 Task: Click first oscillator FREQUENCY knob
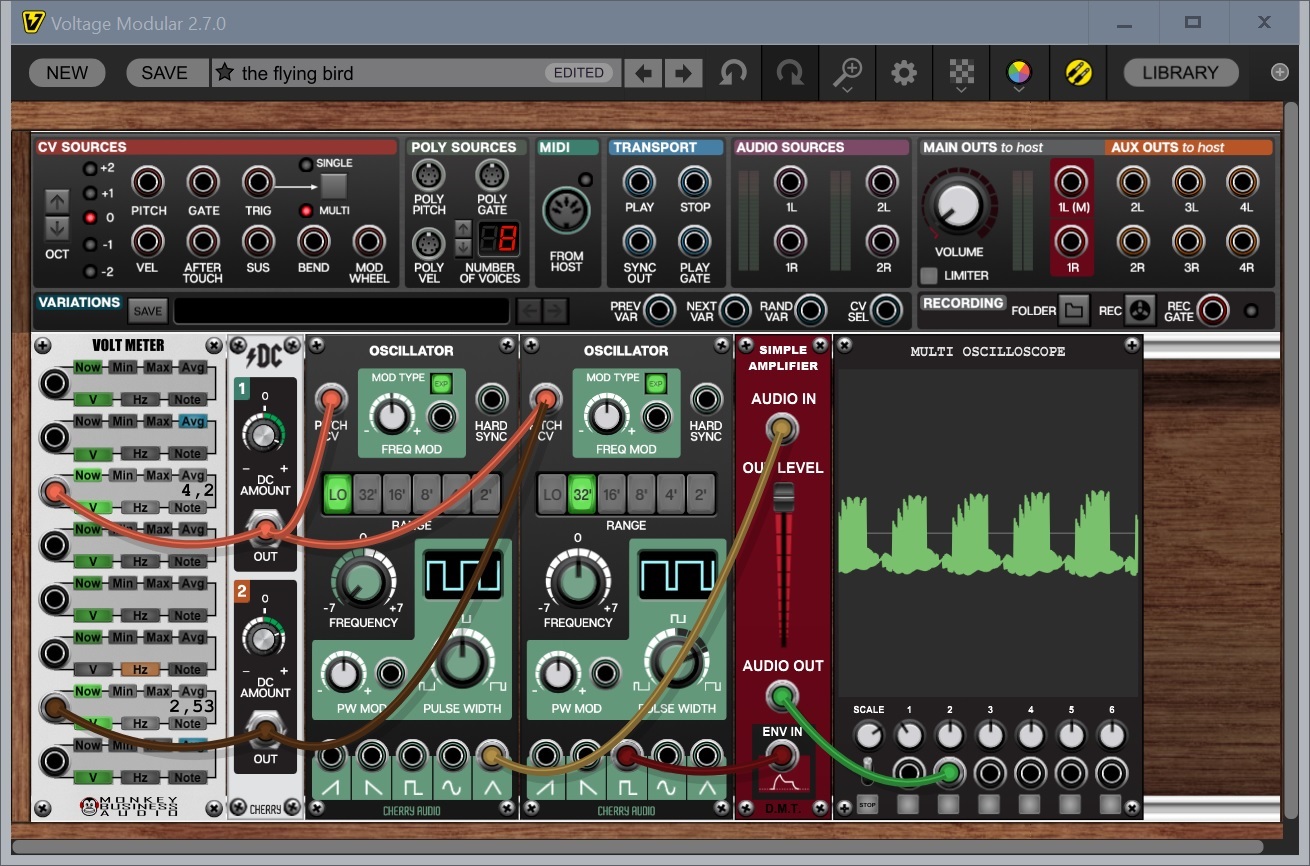pyautogui.click(x=363, y=583)
